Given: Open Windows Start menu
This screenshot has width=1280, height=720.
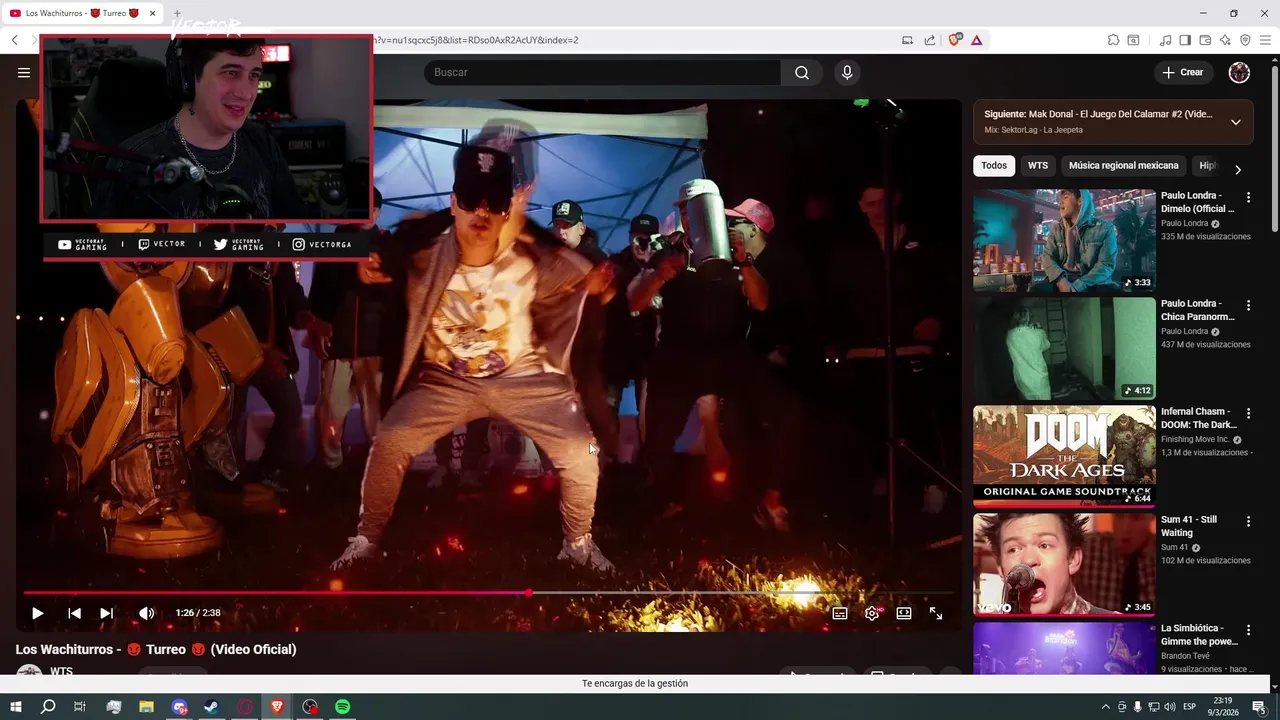Looking at the screenshot, I should pos(16,707).
